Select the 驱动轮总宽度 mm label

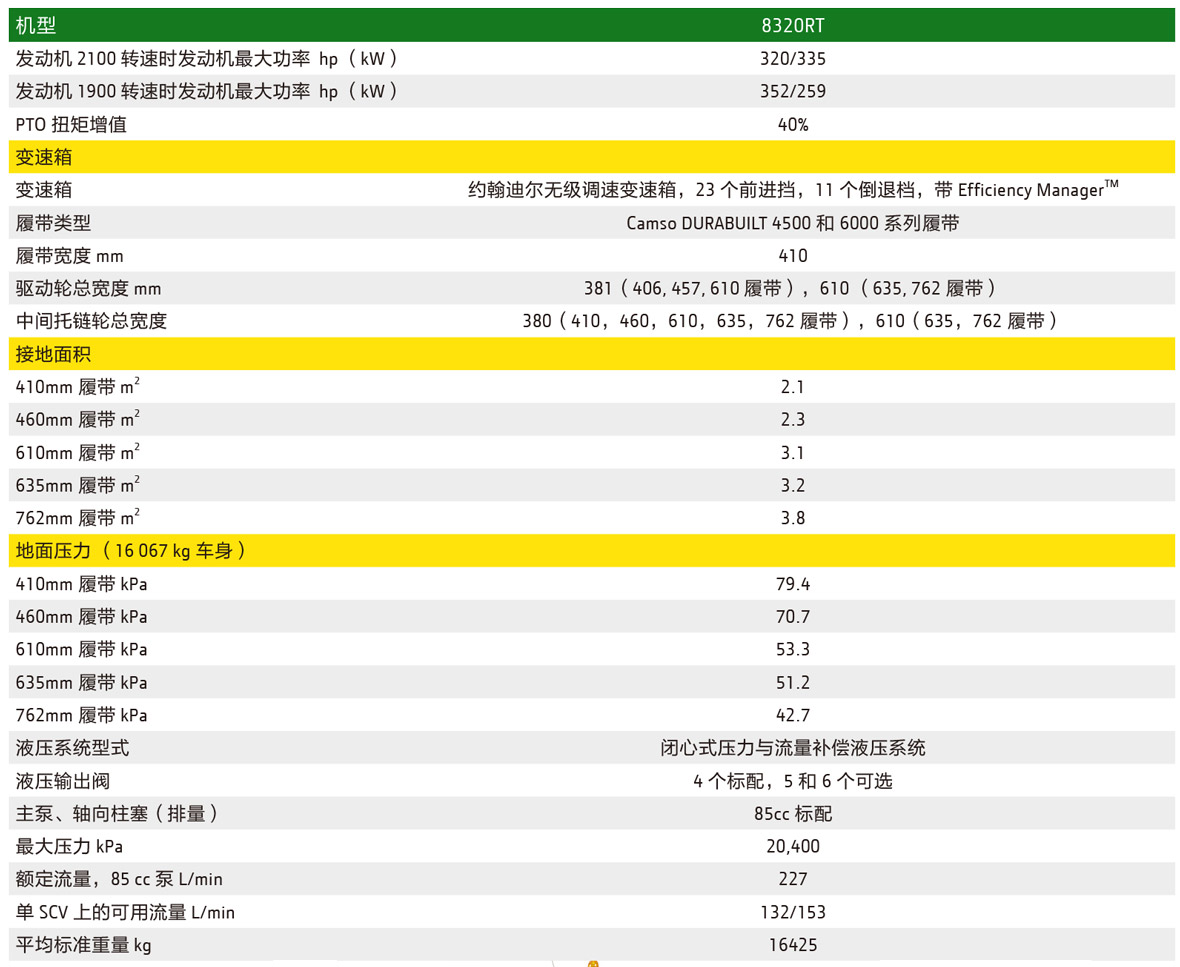[88, 288]
